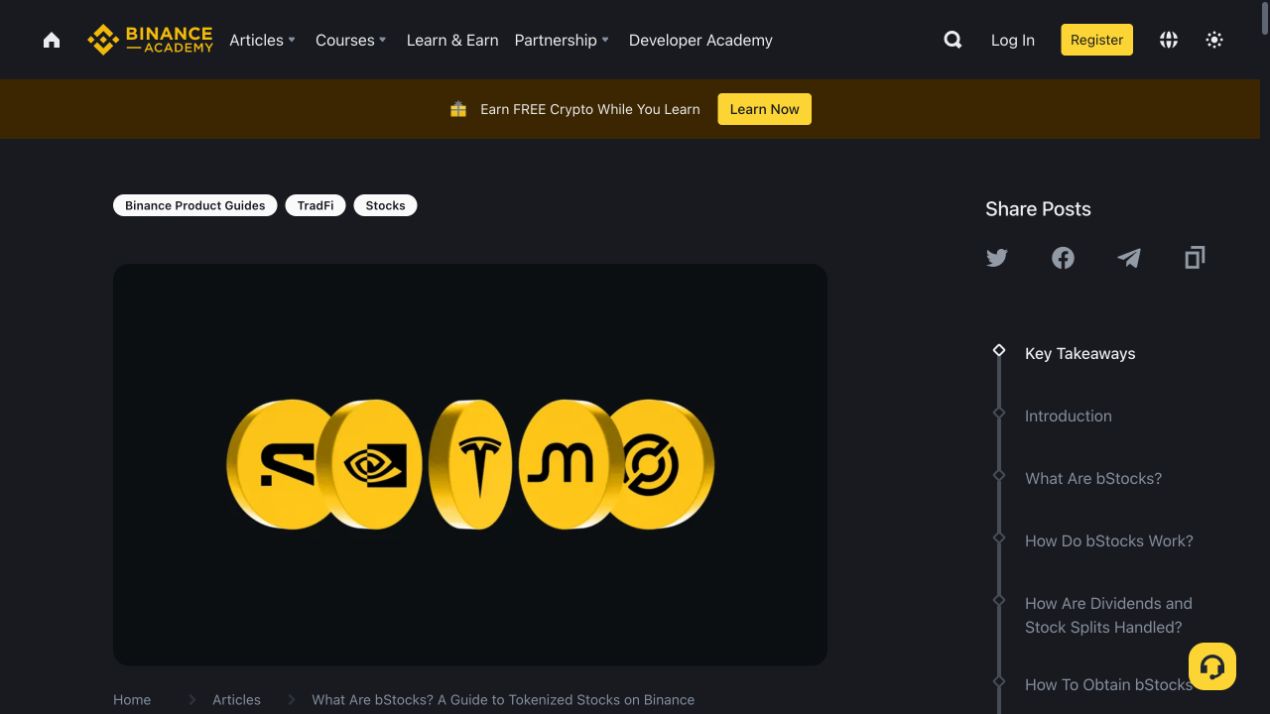Select the TradFi tag

pyautogui.click(x=315, y=205)
